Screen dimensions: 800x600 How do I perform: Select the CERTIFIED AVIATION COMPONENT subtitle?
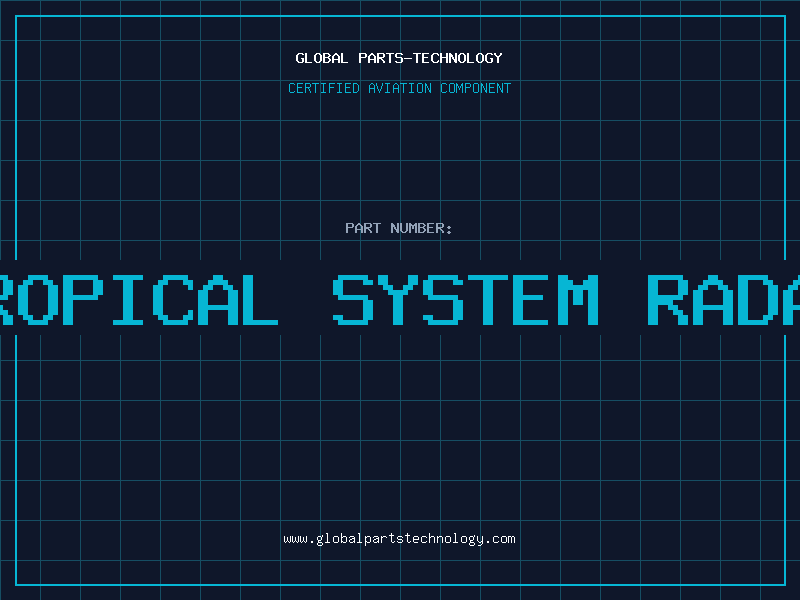pyautogui.click(x=399, y=88)
